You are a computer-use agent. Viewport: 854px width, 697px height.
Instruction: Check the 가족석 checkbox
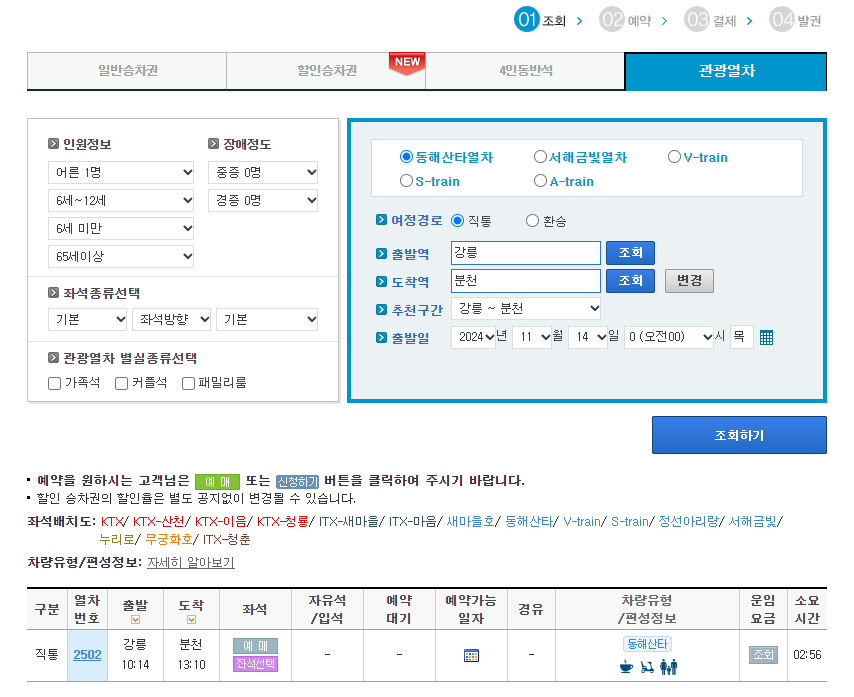pos(54,383)
